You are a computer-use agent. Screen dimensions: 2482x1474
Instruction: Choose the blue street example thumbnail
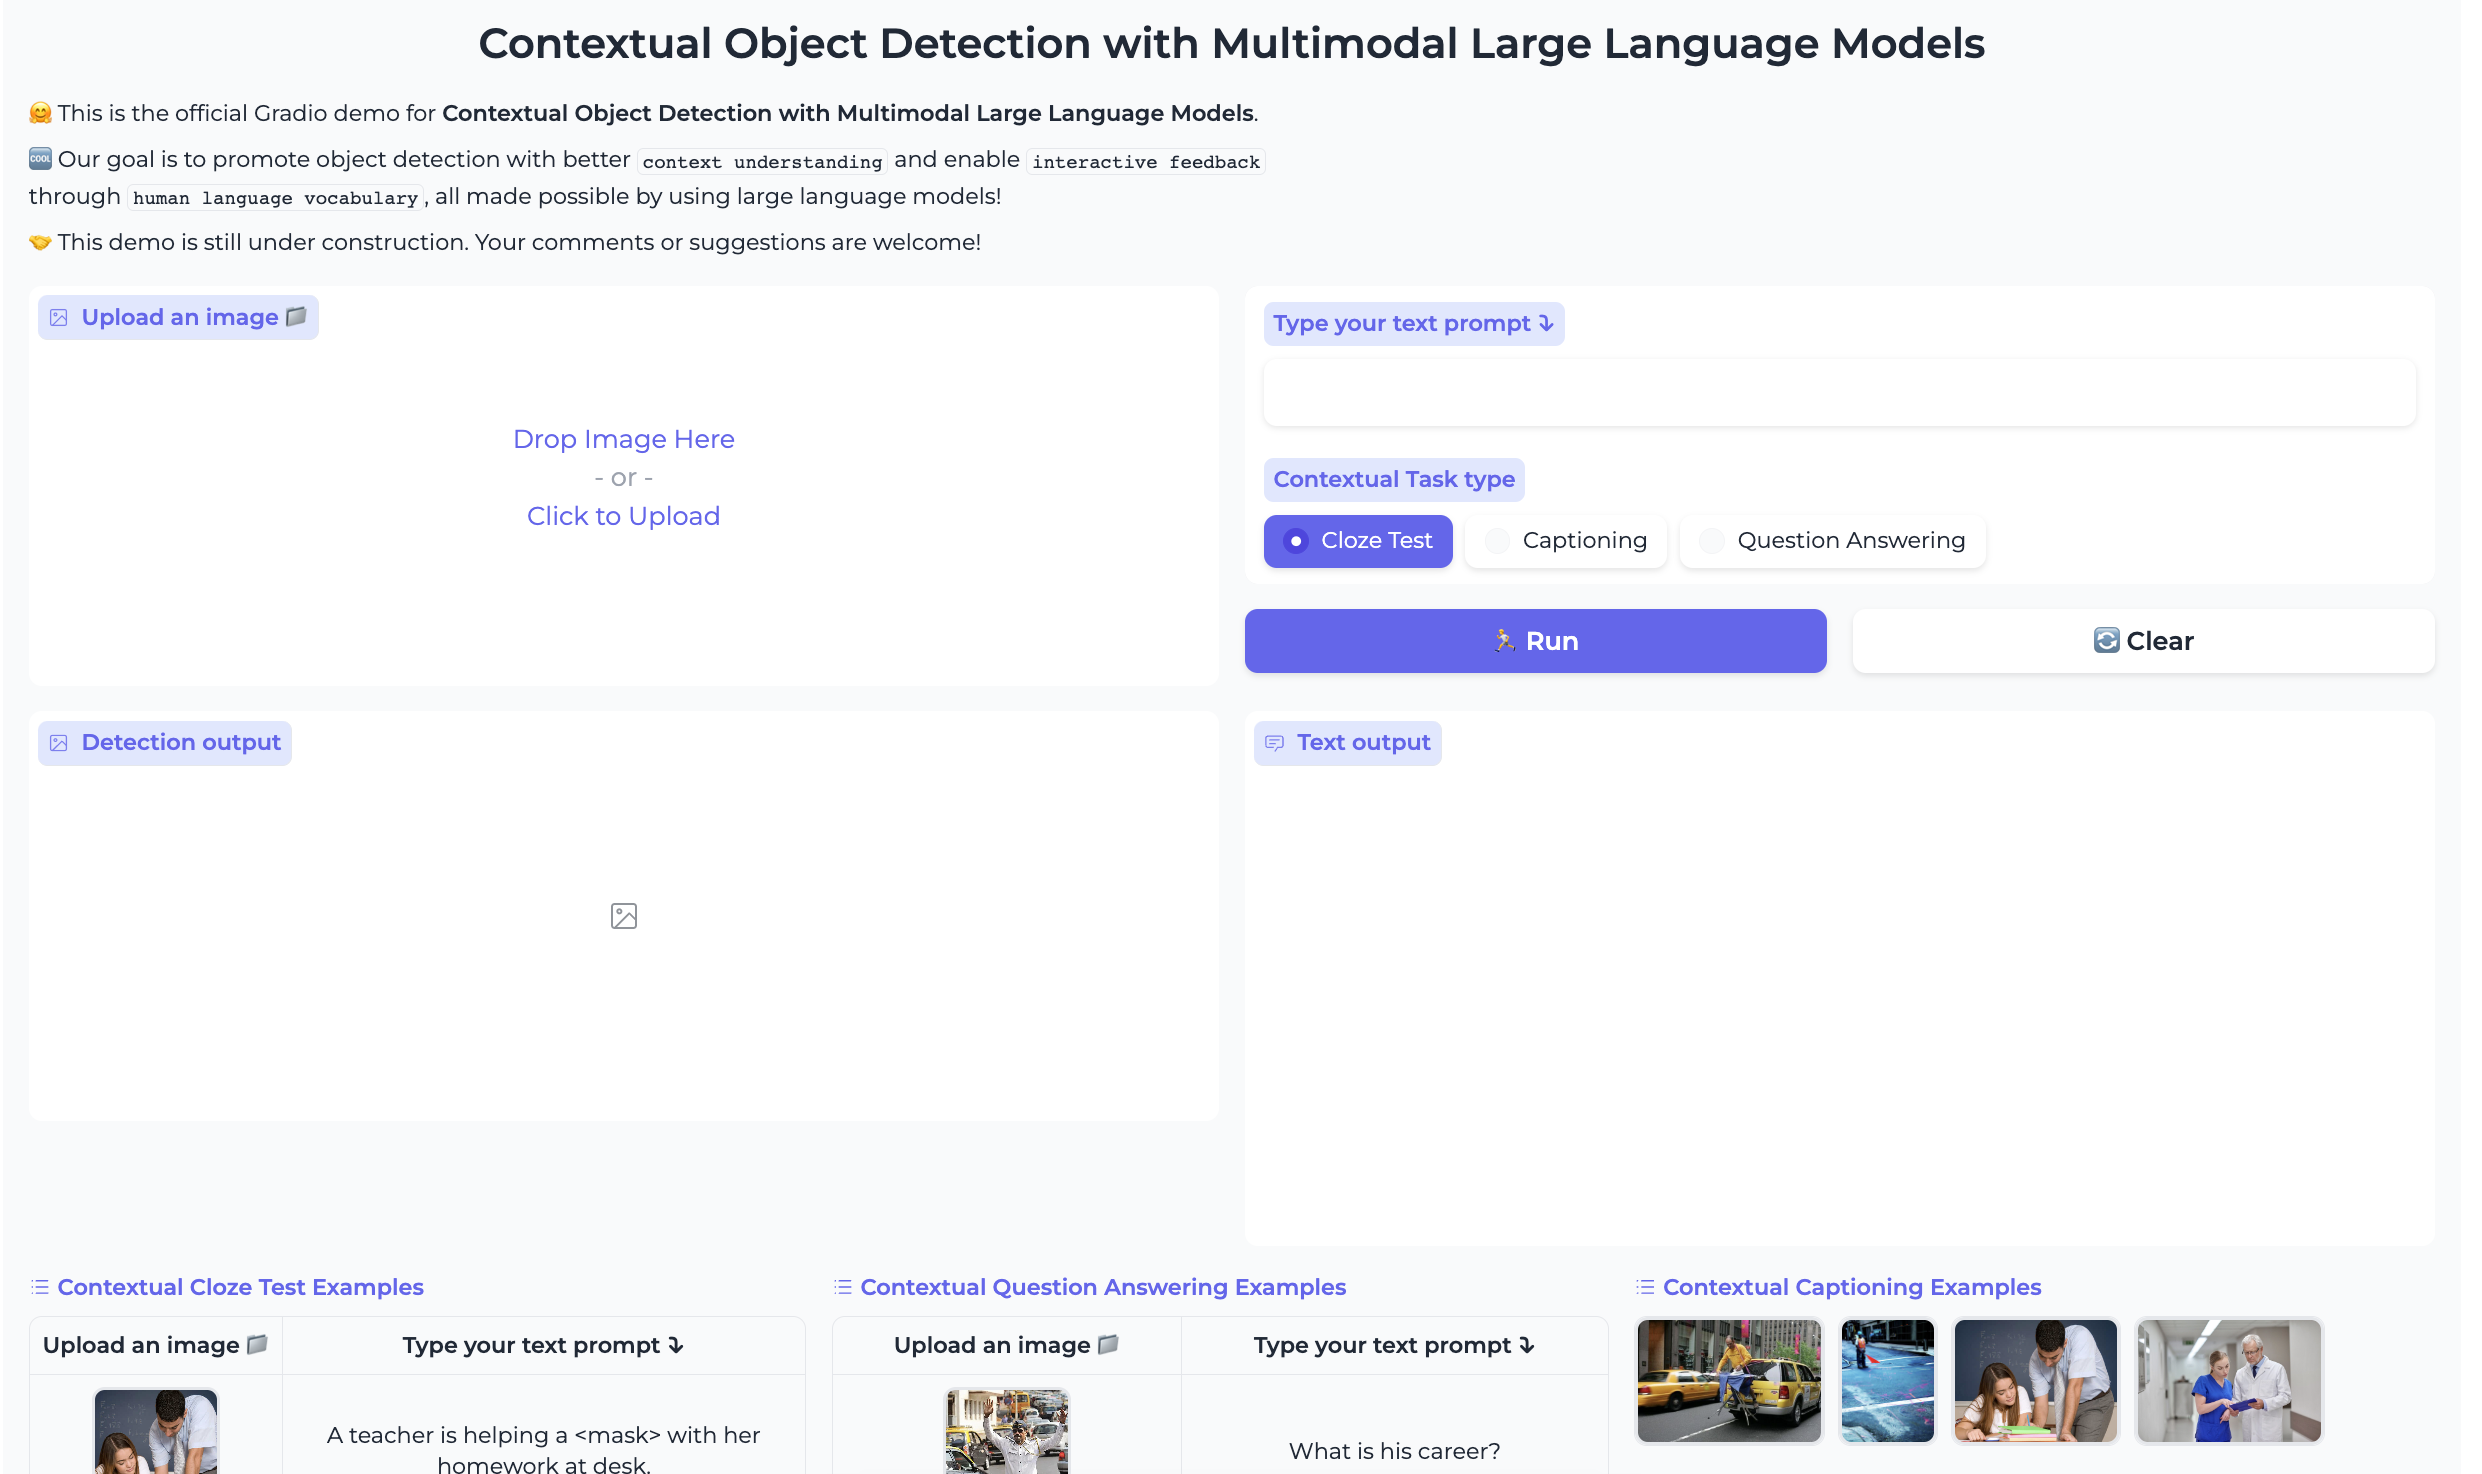point(1887,1380)
